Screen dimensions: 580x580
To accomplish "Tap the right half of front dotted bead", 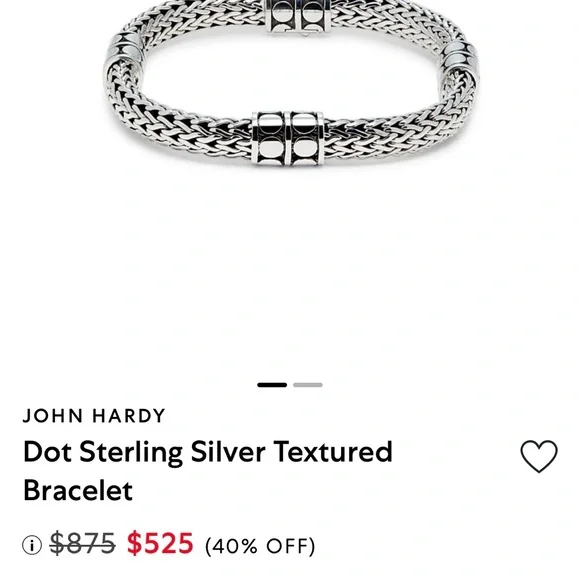I will point(306,138).
